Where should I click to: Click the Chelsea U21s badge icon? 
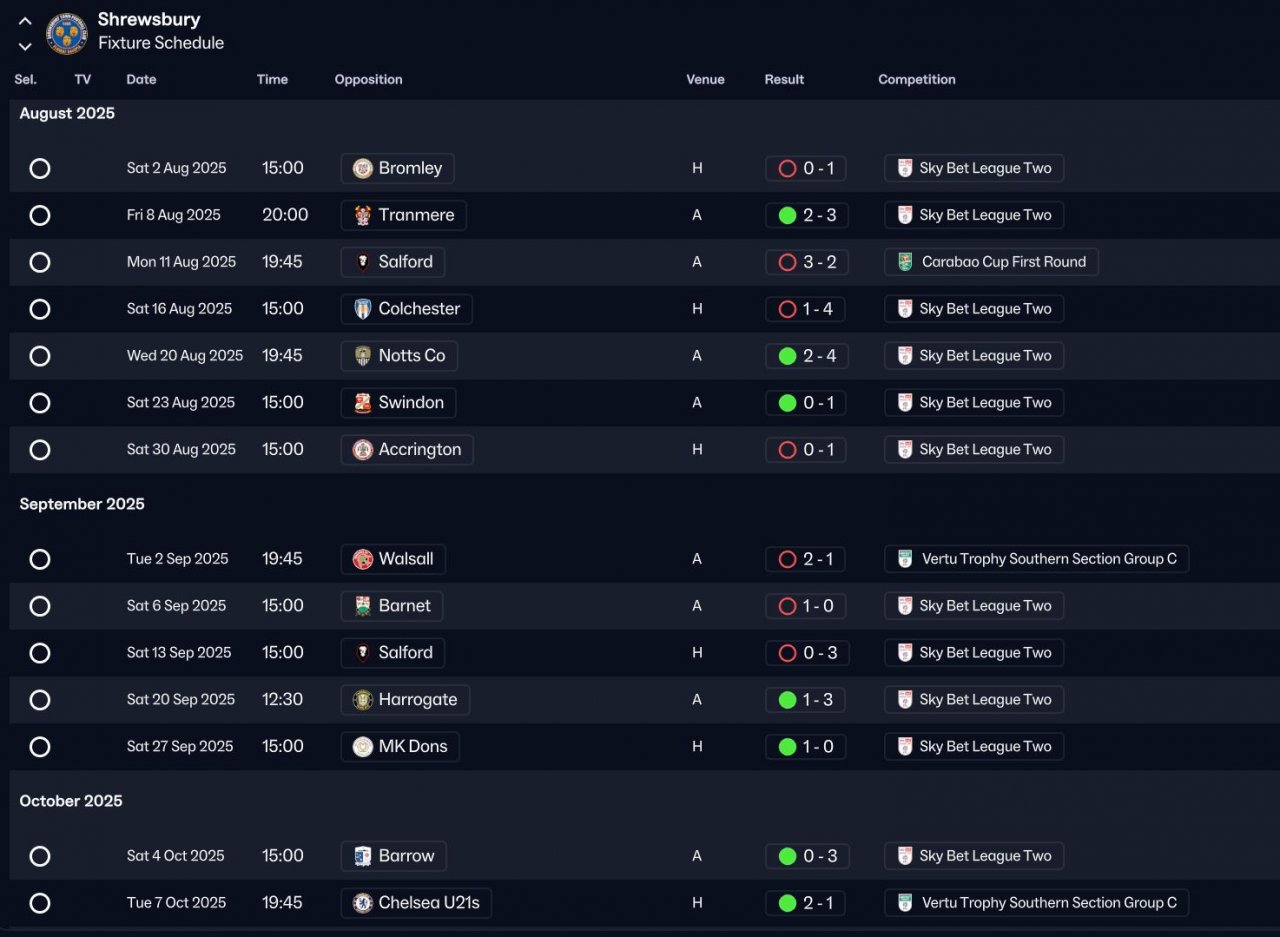coord(363,903)
